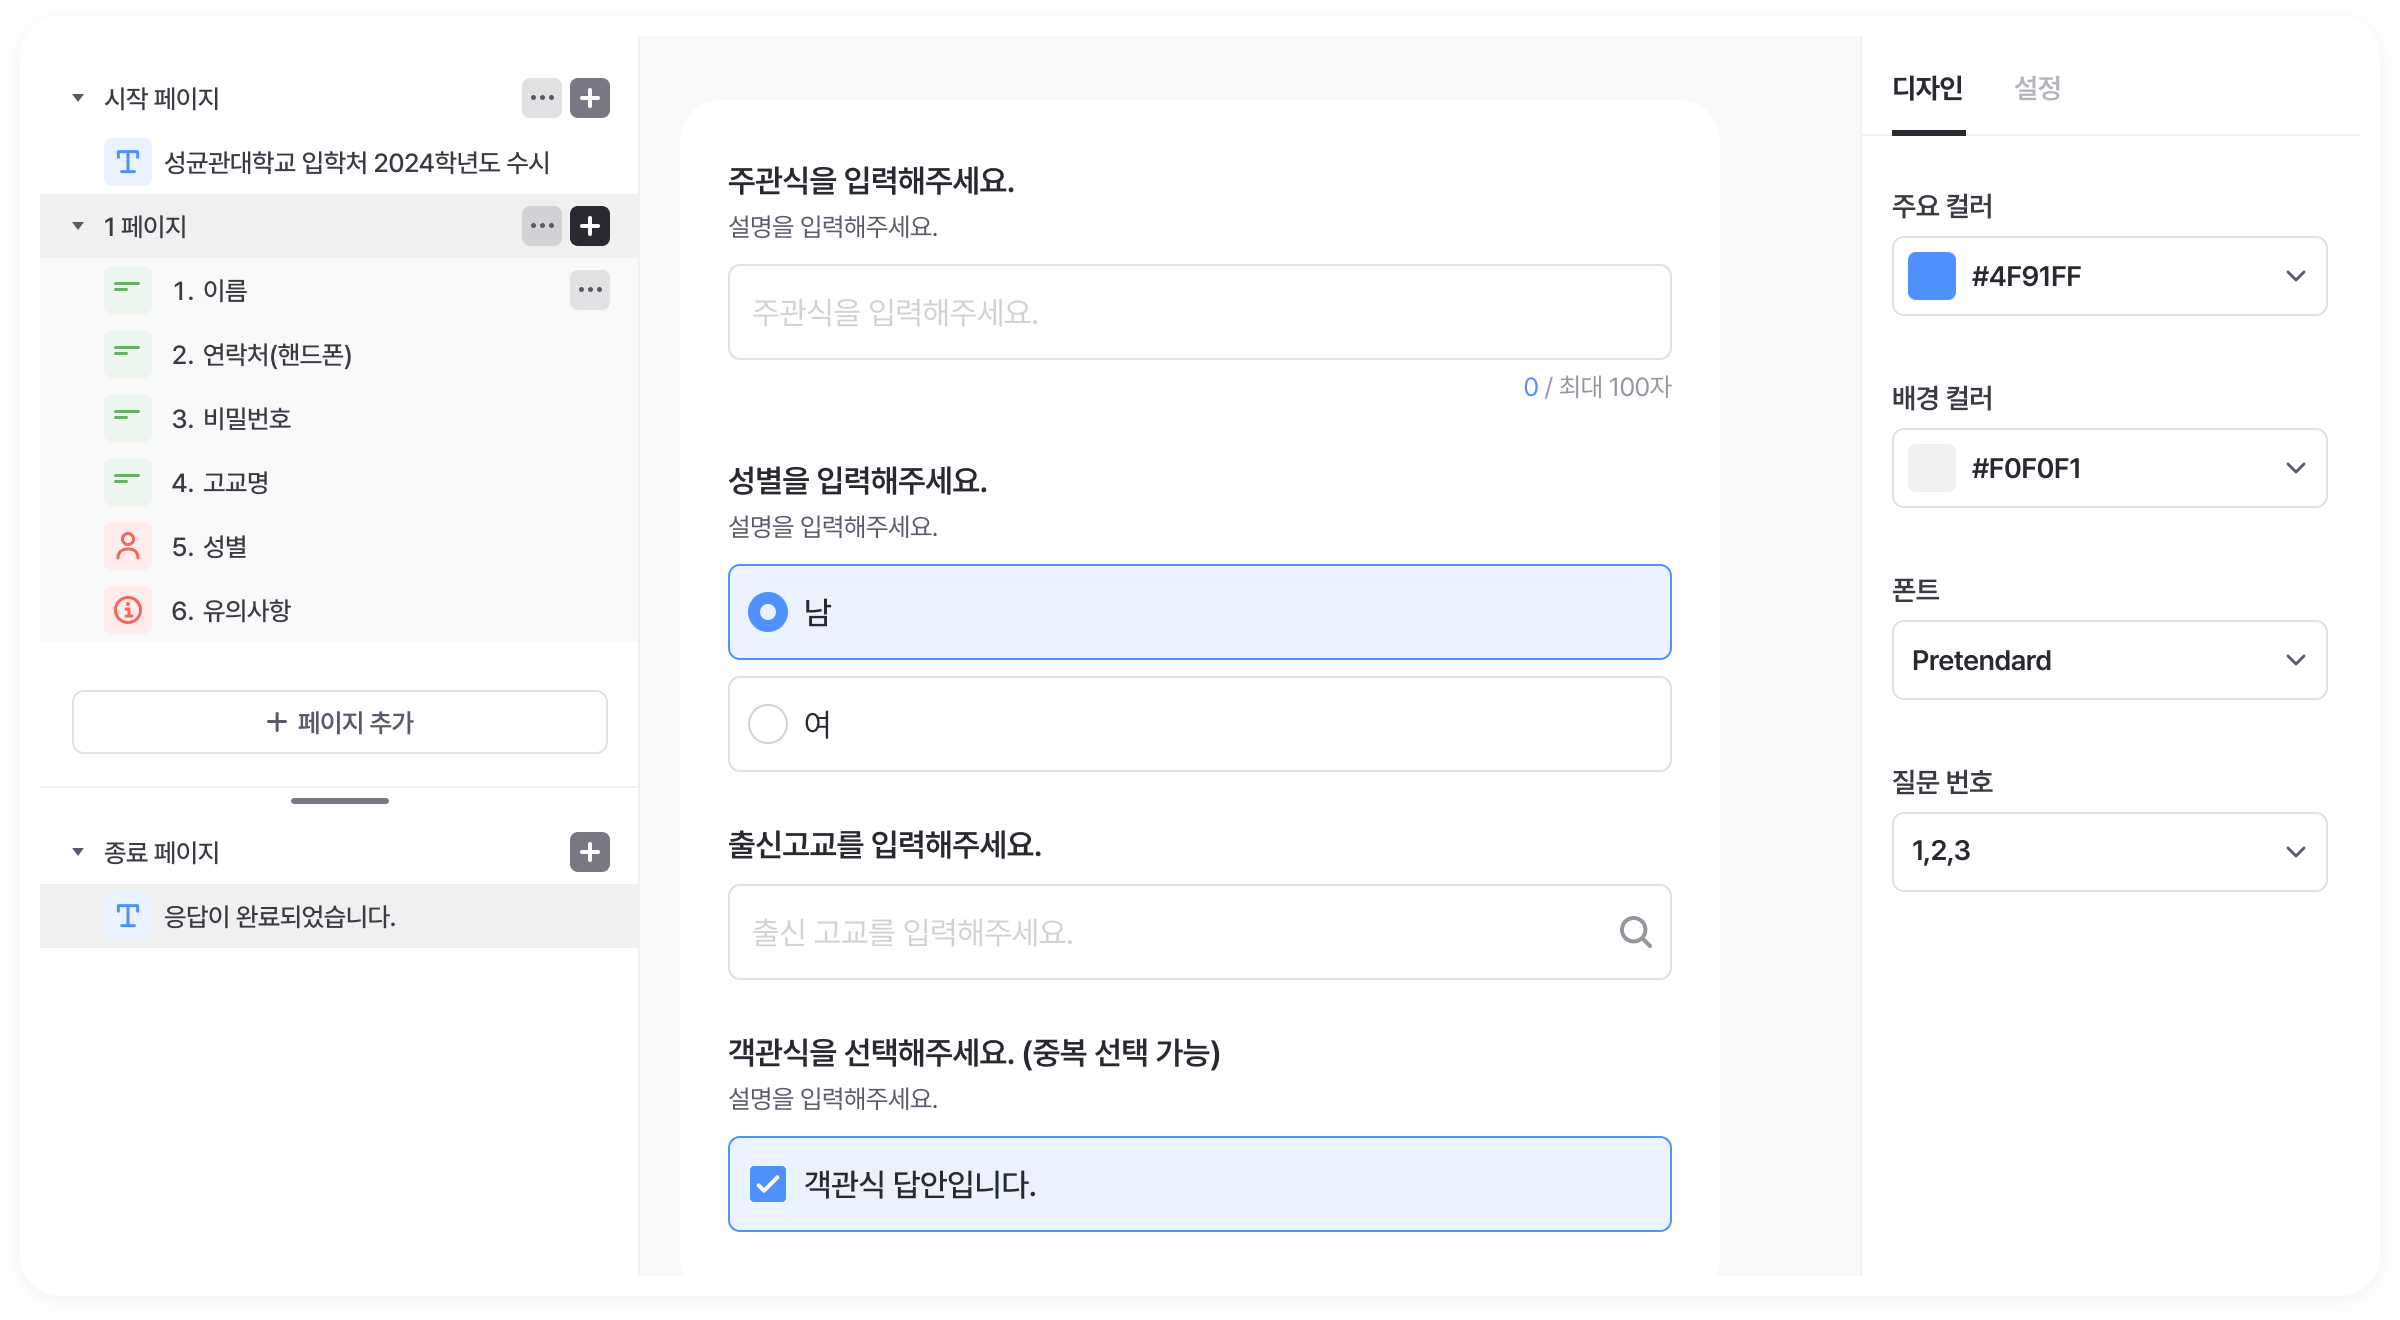The width and height of the screenshot is (2400, 1320).
Task: Click black plus icon on 1 페이지
Action: (590, 226)
